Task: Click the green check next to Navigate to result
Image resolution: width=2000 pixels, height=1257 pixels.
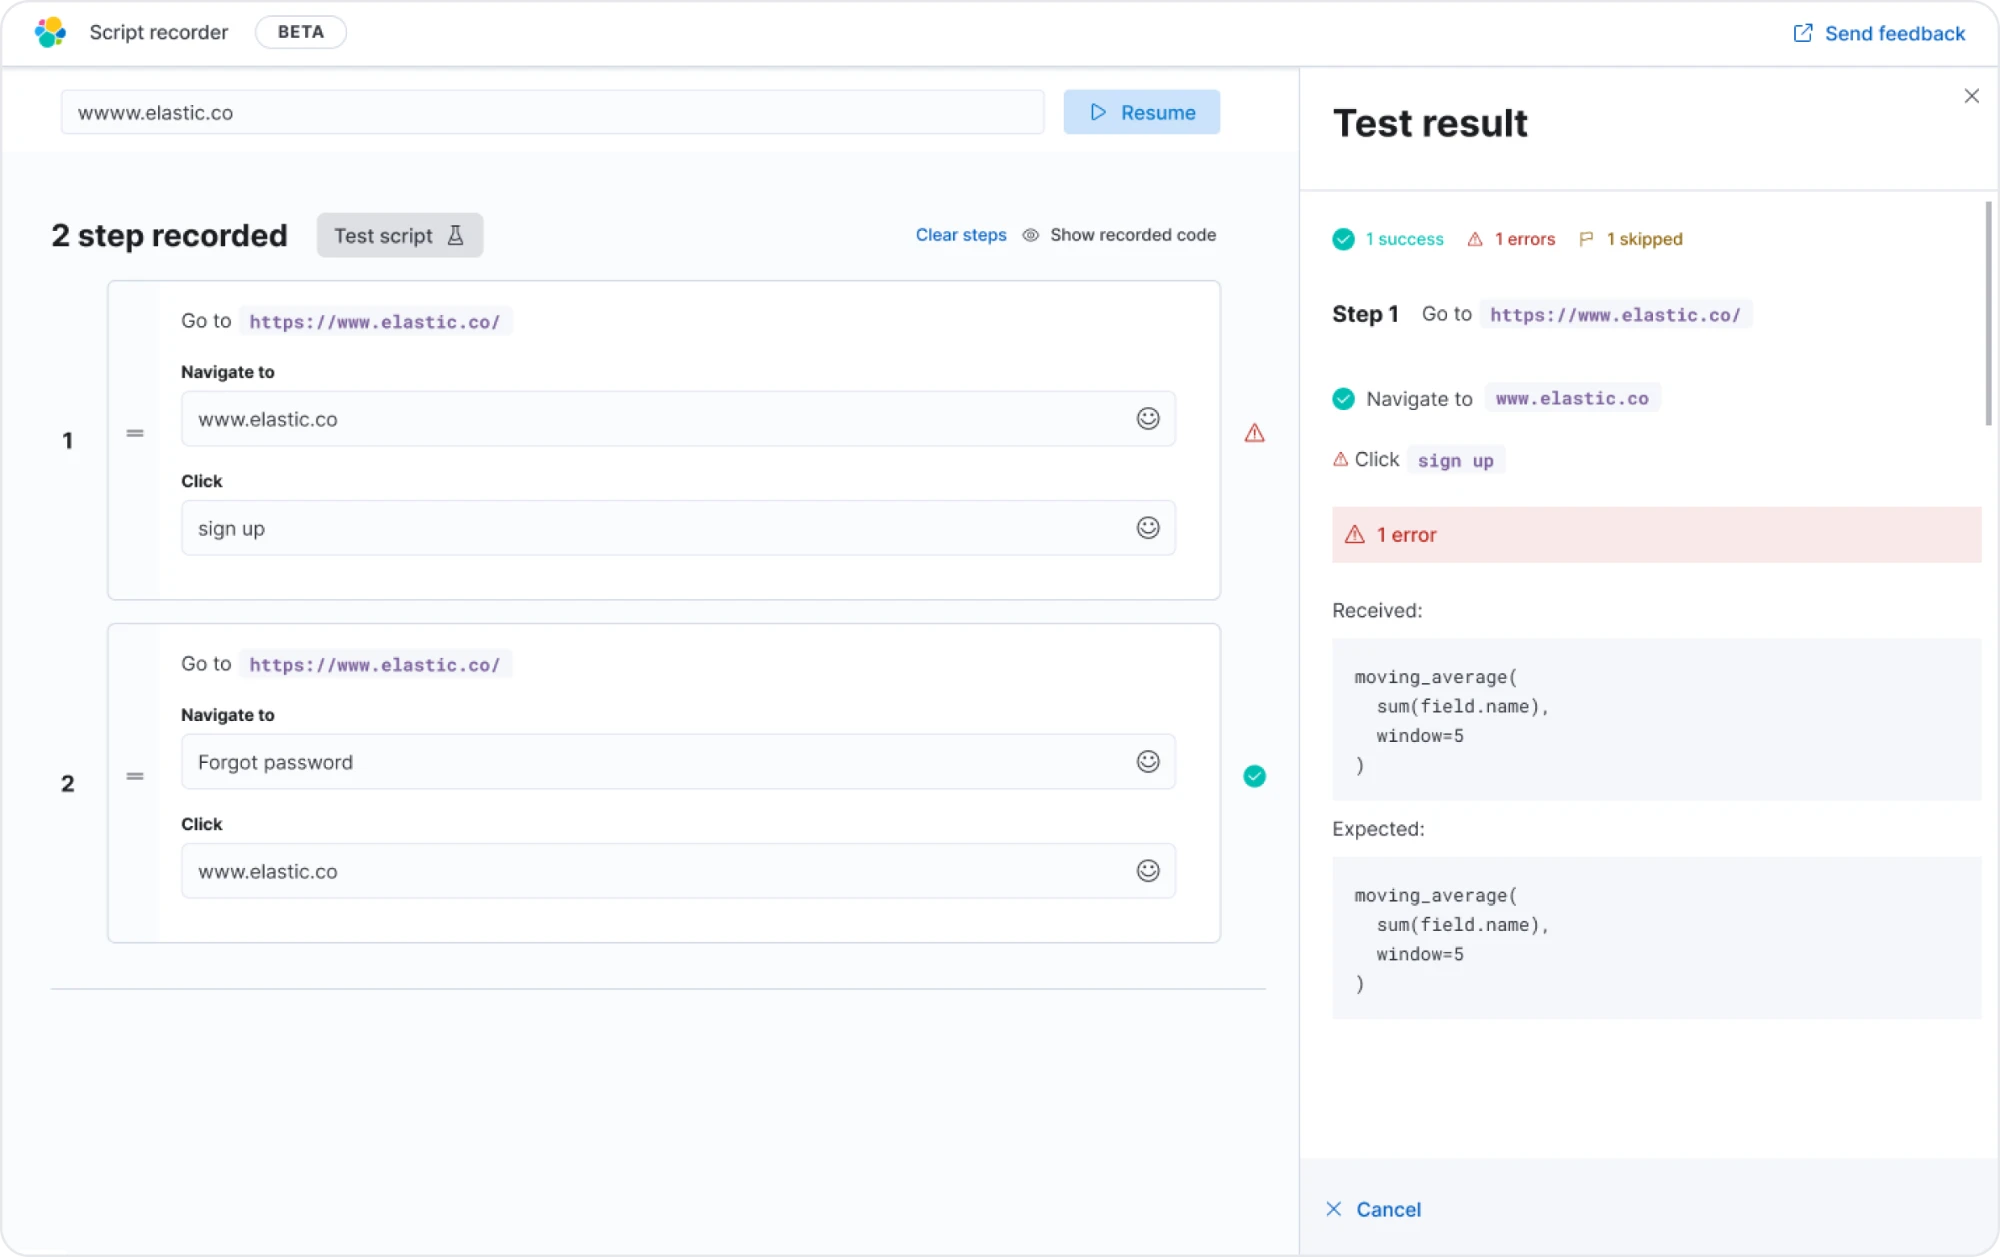Action: [1343, 399]
